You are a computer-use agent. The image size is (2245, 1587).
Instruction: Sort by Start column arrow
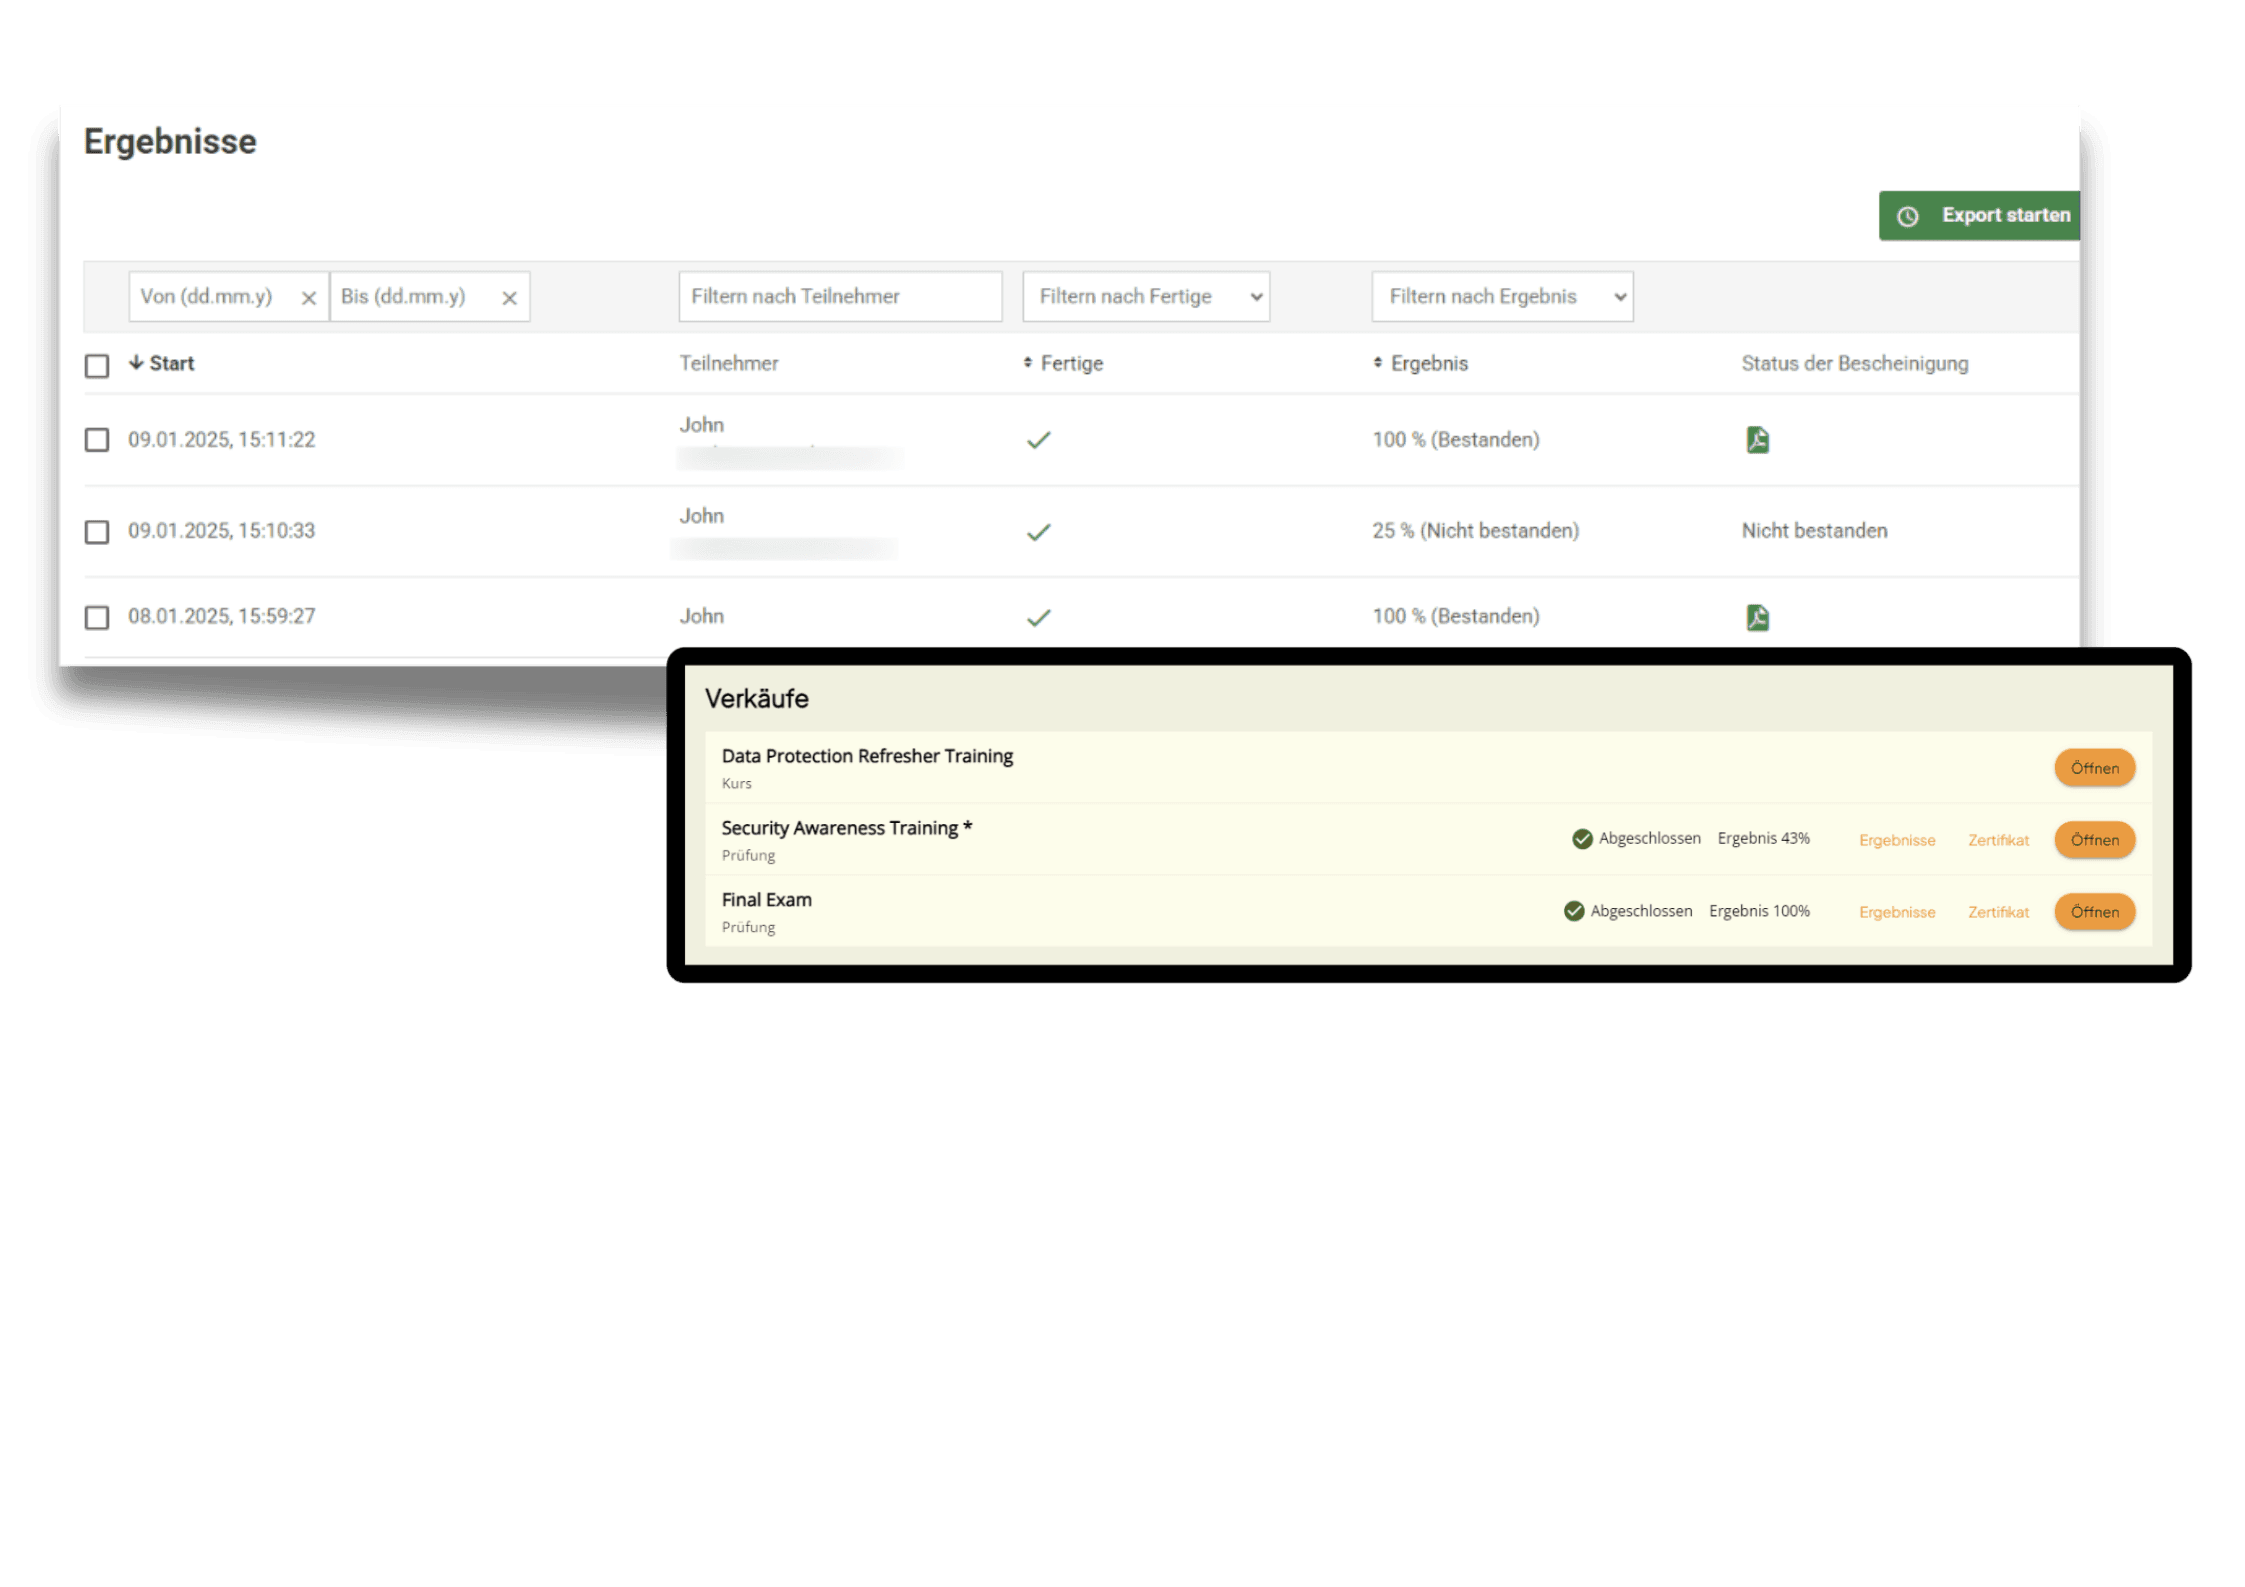136,363
